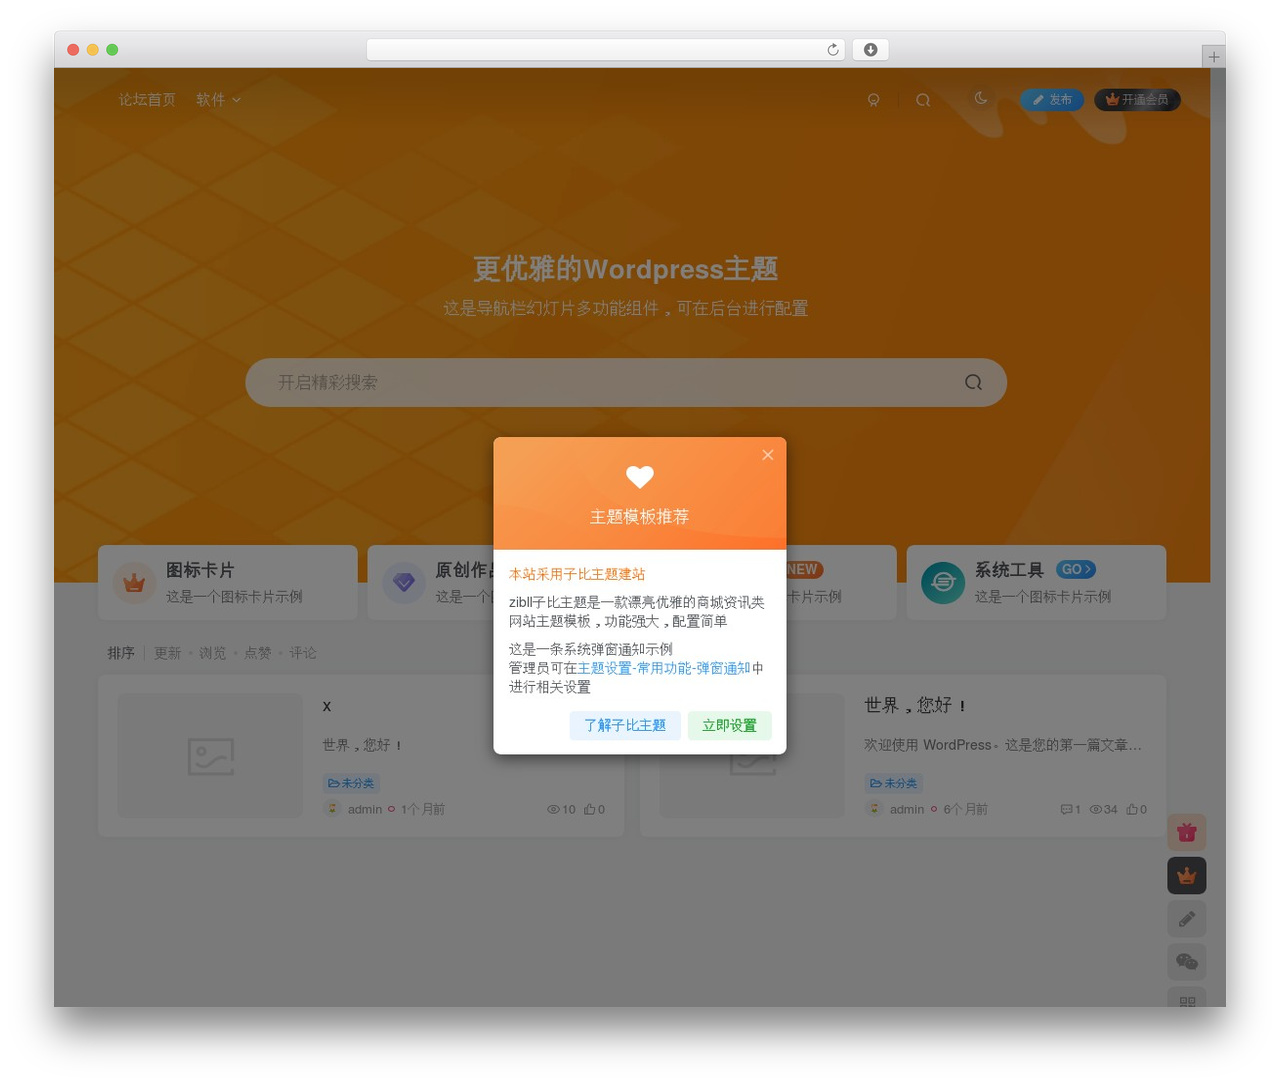The image size is (1280, 1084).
Task: Click the views icon showing 34
Action: pos(1095,809)
